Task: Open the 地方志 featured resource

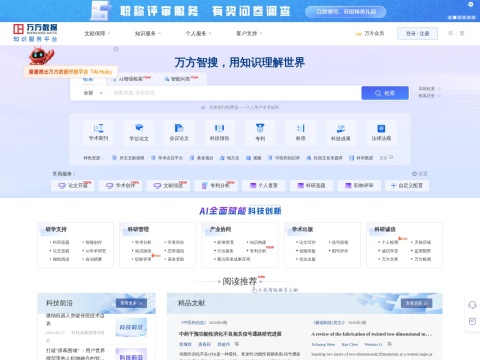Action: click(x=229, y=158)
